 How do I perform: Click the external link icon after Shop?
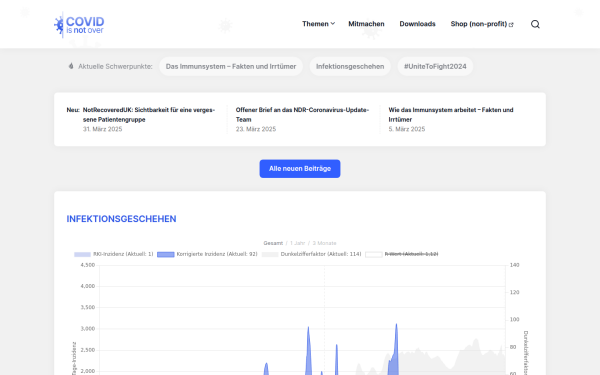click(x=511, y=24)
